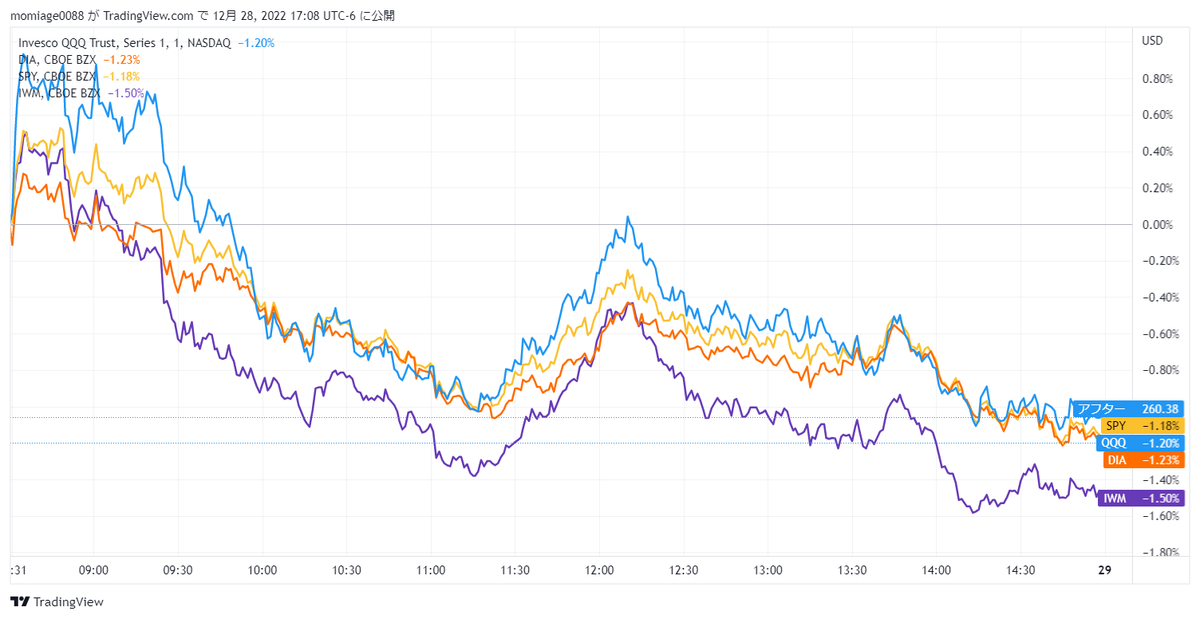Select the Invesco QQQ Trust legend title

point(125,43)
